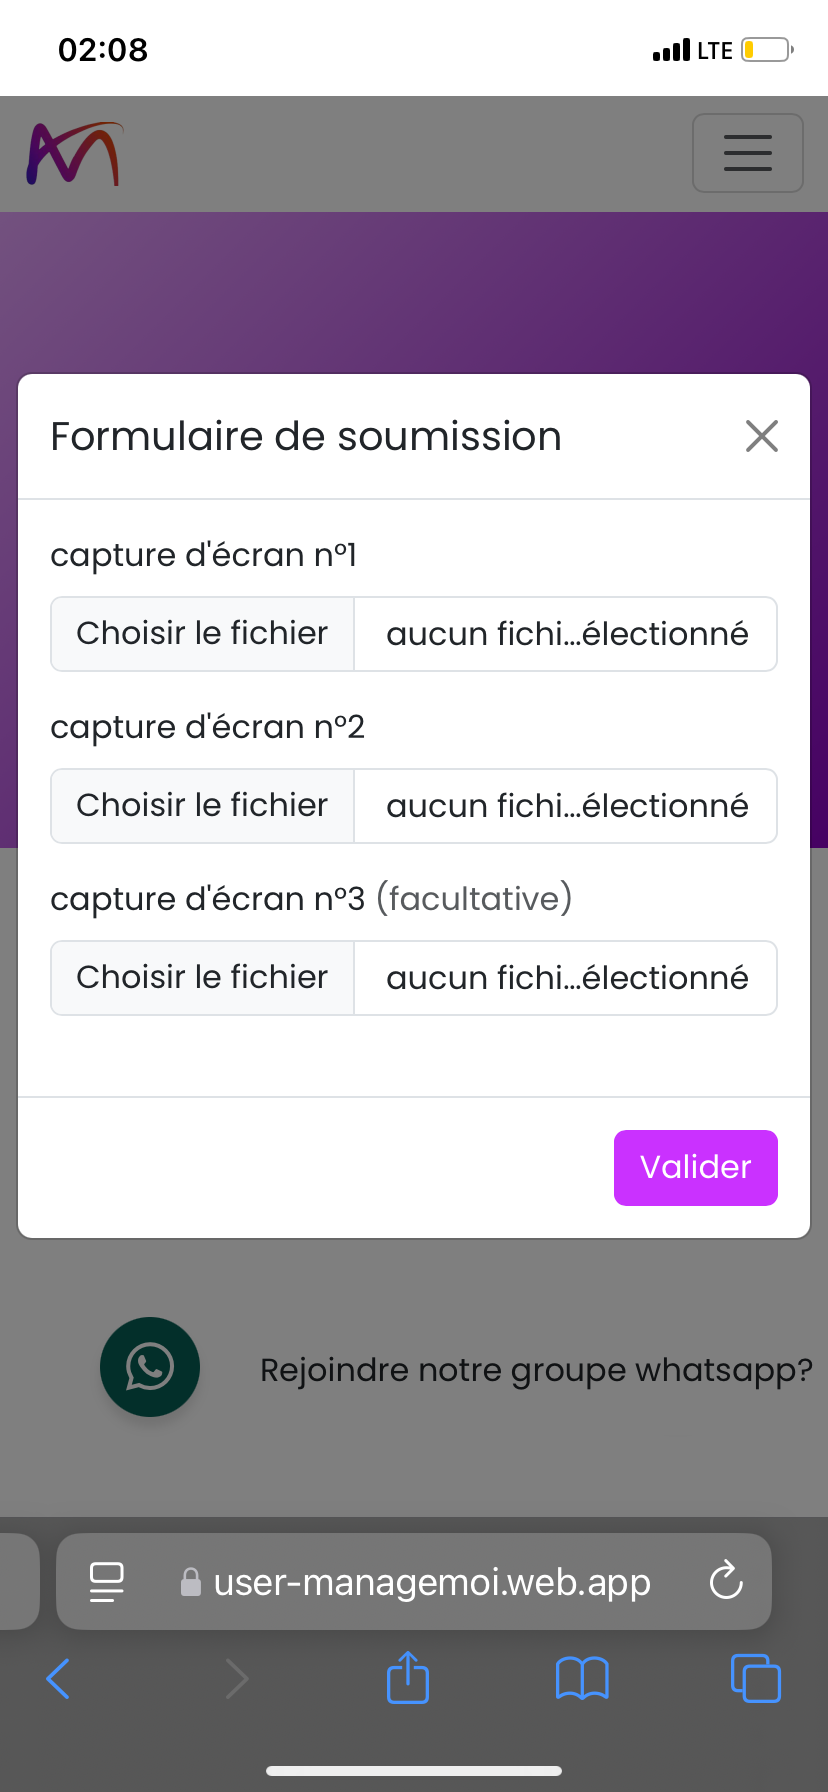Viewport: 828px width, 1792px height.
Task: Tap the second file name field
Action: 566,806
